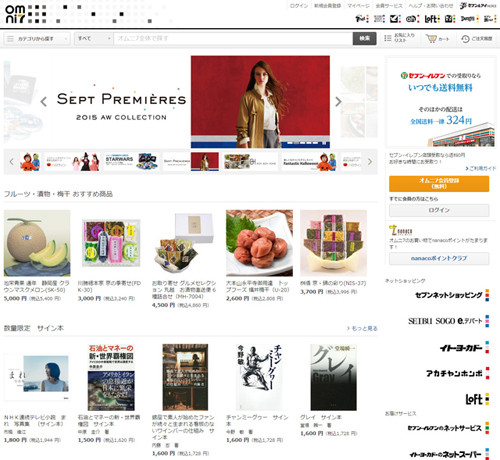Screen dimensions: 500x460
Task: Open イトーヨーカドー sidebar link
Action: [x=464, y=348]
